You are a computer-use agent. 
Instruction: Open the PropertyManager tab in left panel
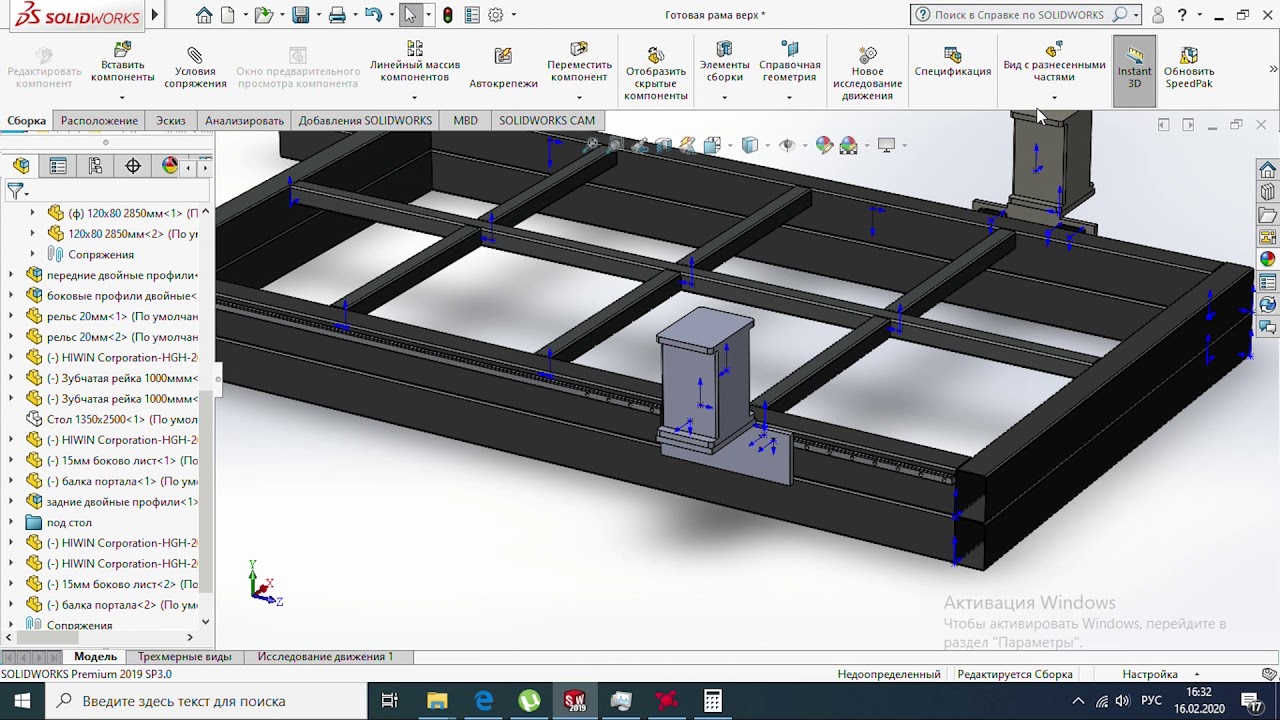tap(58, 166)
